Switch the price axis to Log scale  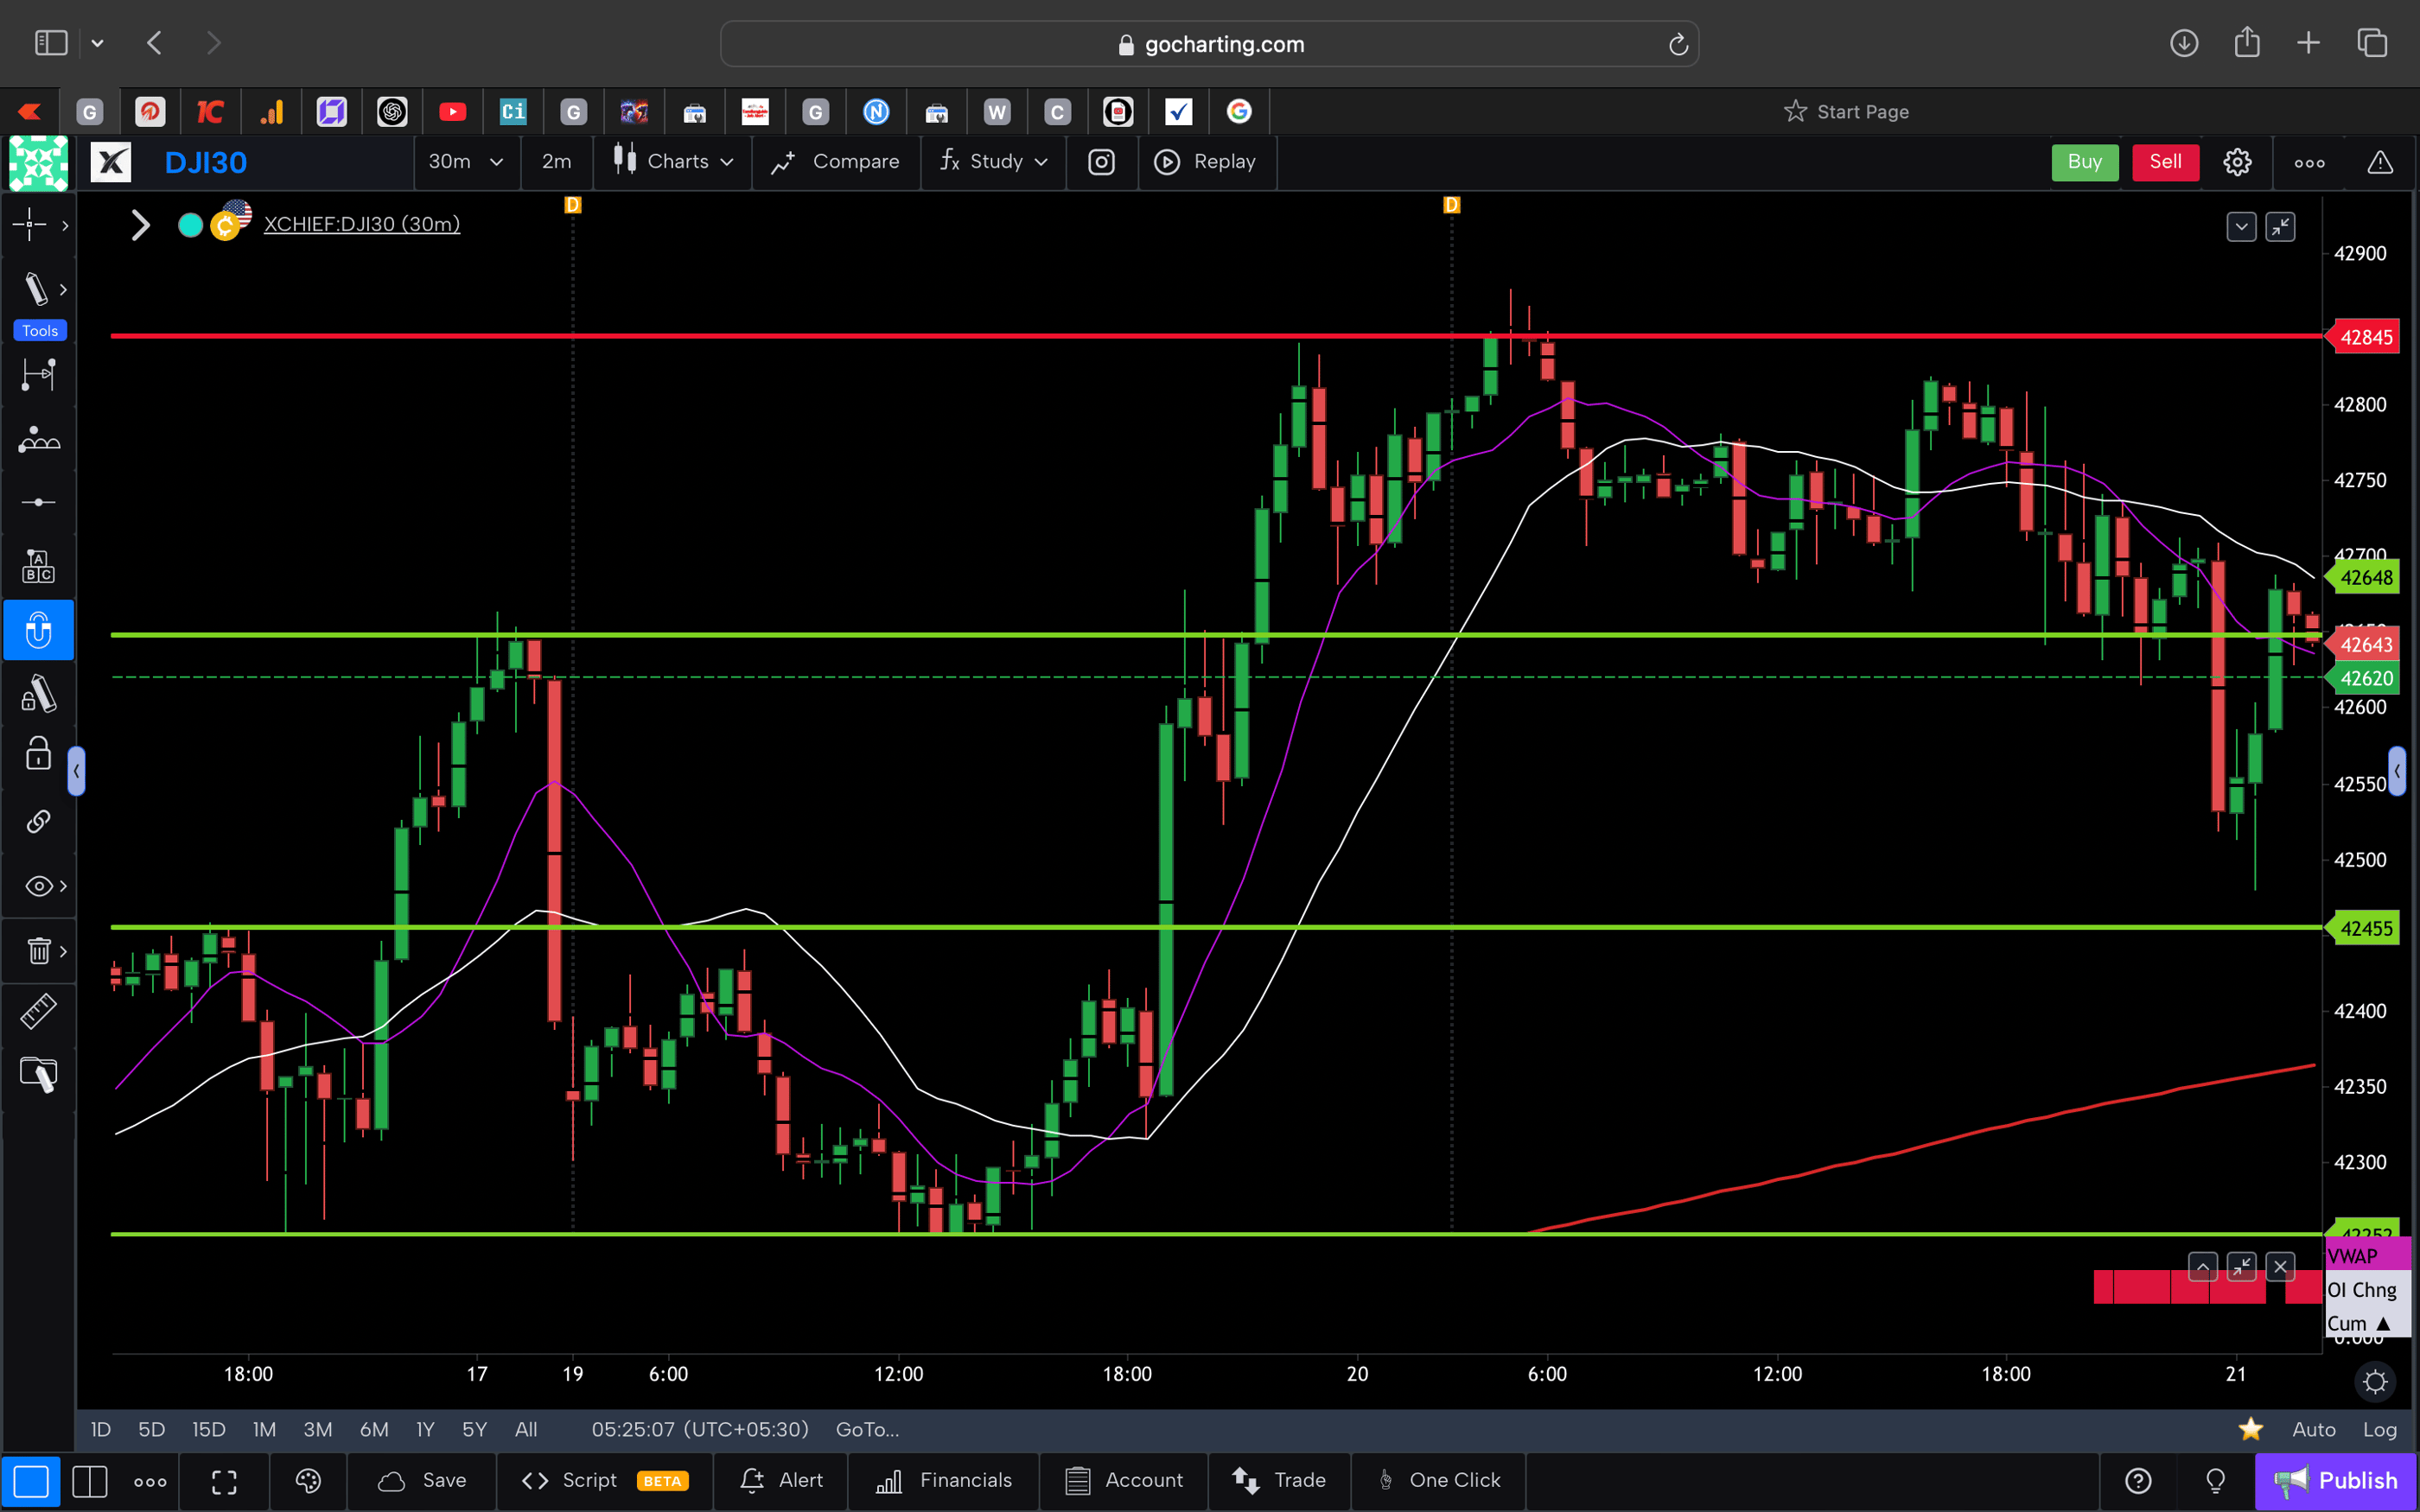coord(2380,1429)
